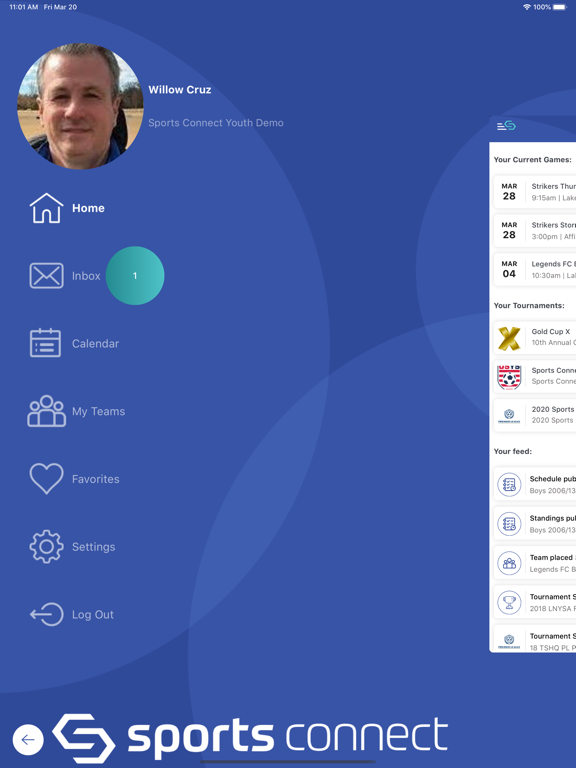Tap the hamburger menu logo icon

[x=506, y=126]
